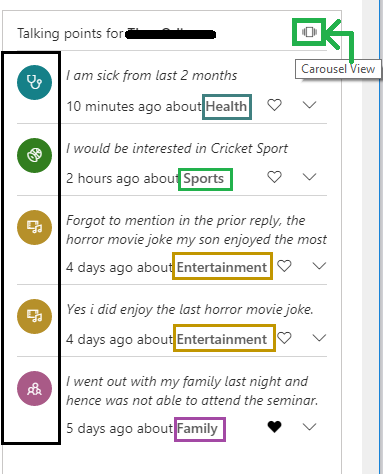Click the pink Family people icon
Image resolution: width=383 pixels, height=474 pixels.
point(34,388)
